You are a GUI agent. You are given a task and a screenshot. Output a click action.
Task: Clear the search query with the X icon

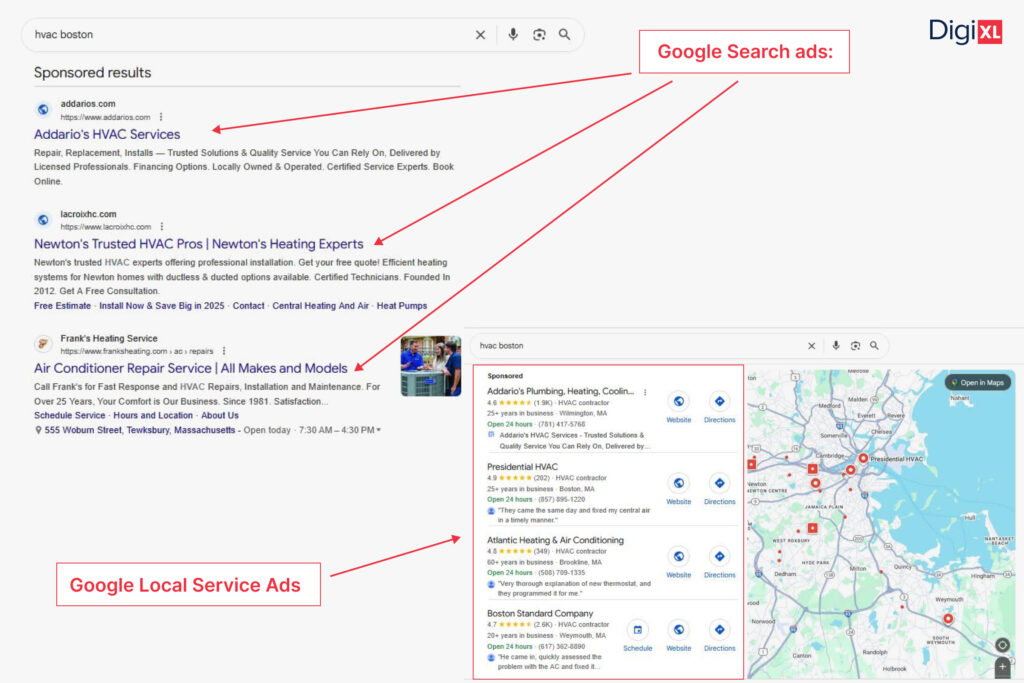(480, 34)
